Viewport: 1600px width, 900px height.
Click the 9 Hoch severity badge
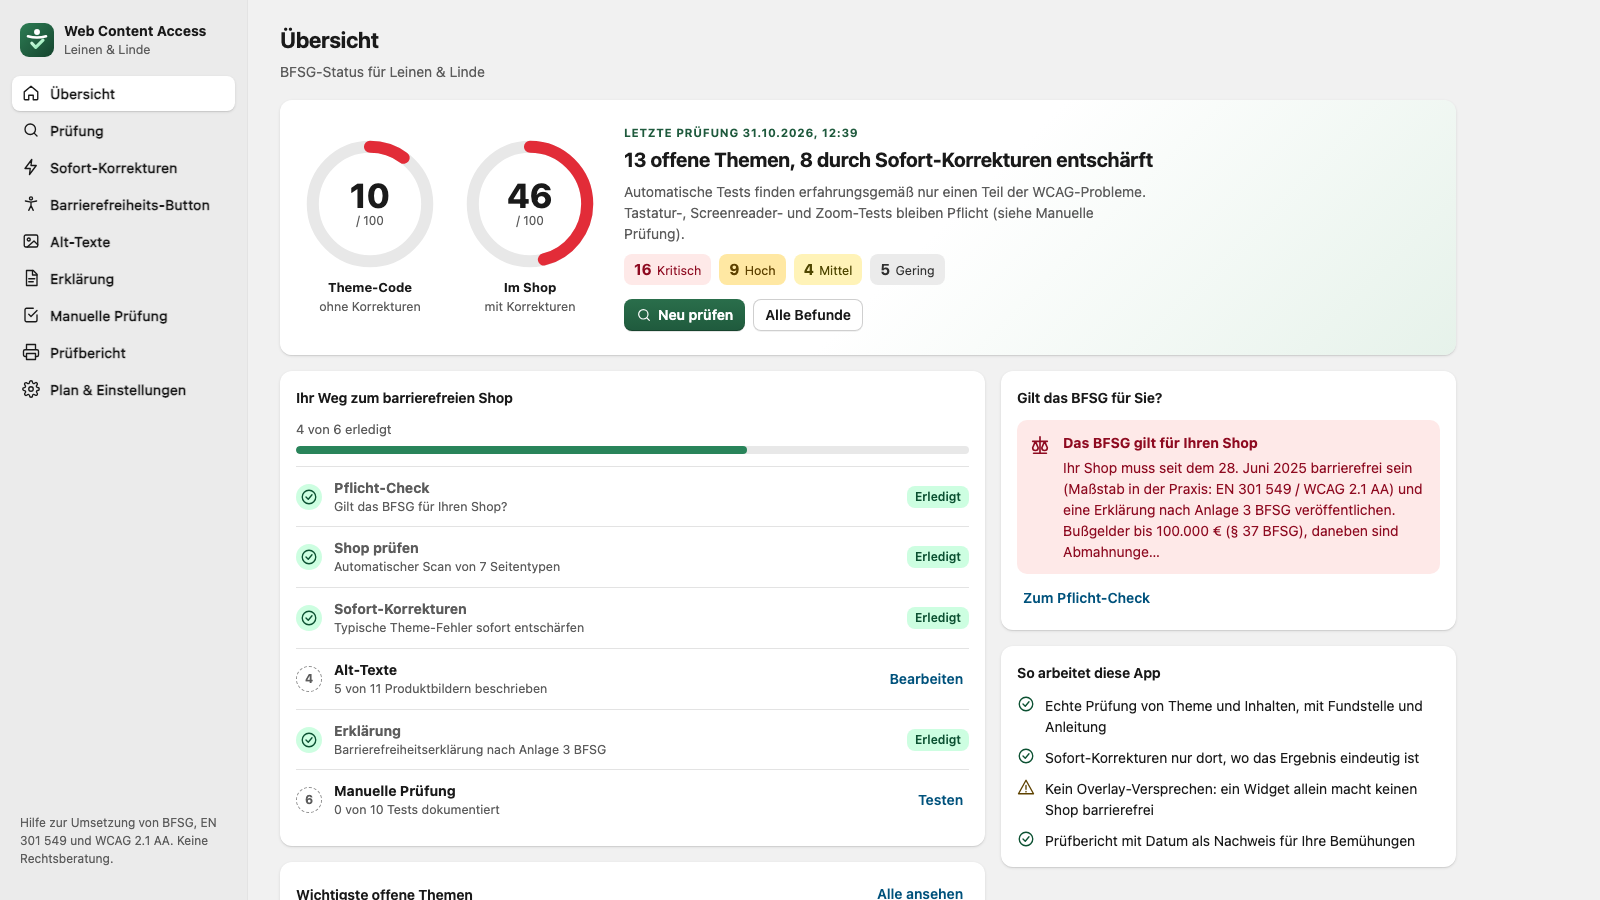[752, 270]
